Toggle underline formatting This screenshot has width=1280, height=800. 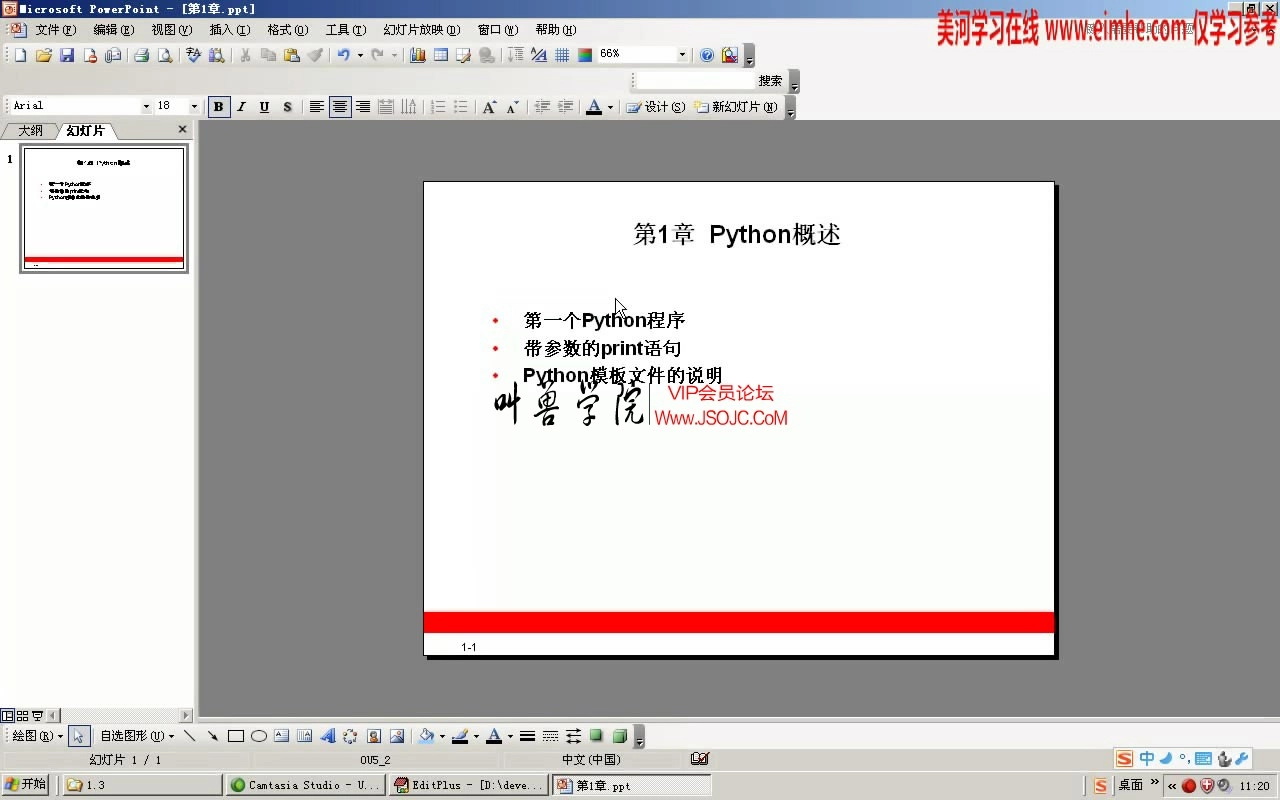click(x=264, y=106)
